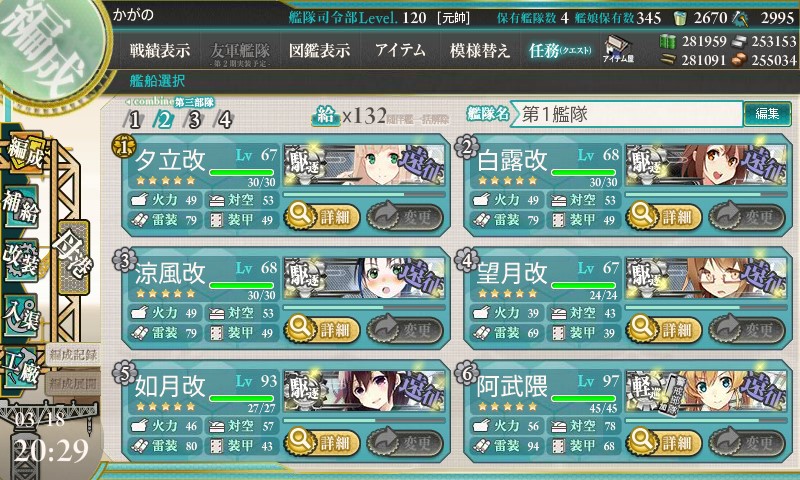Viewport: 800px width, 480px height.
Task: Open the アイテム屋 shop icon
Action: [618, 49]
